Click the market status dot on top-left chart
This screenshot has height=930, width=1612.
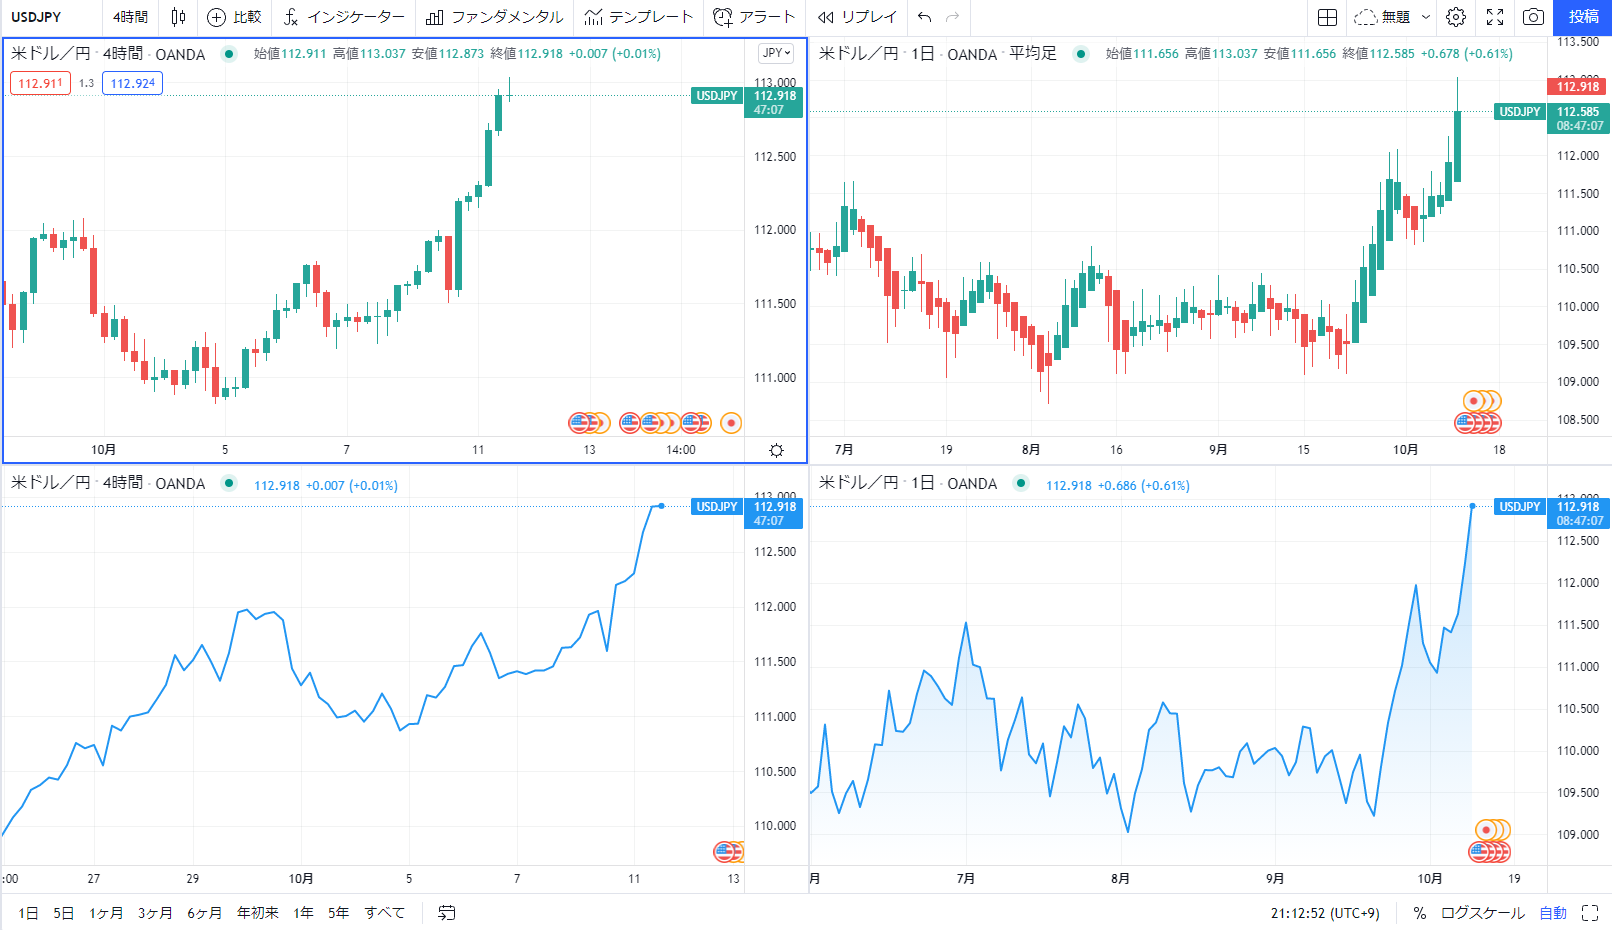(x=229, y=54)
